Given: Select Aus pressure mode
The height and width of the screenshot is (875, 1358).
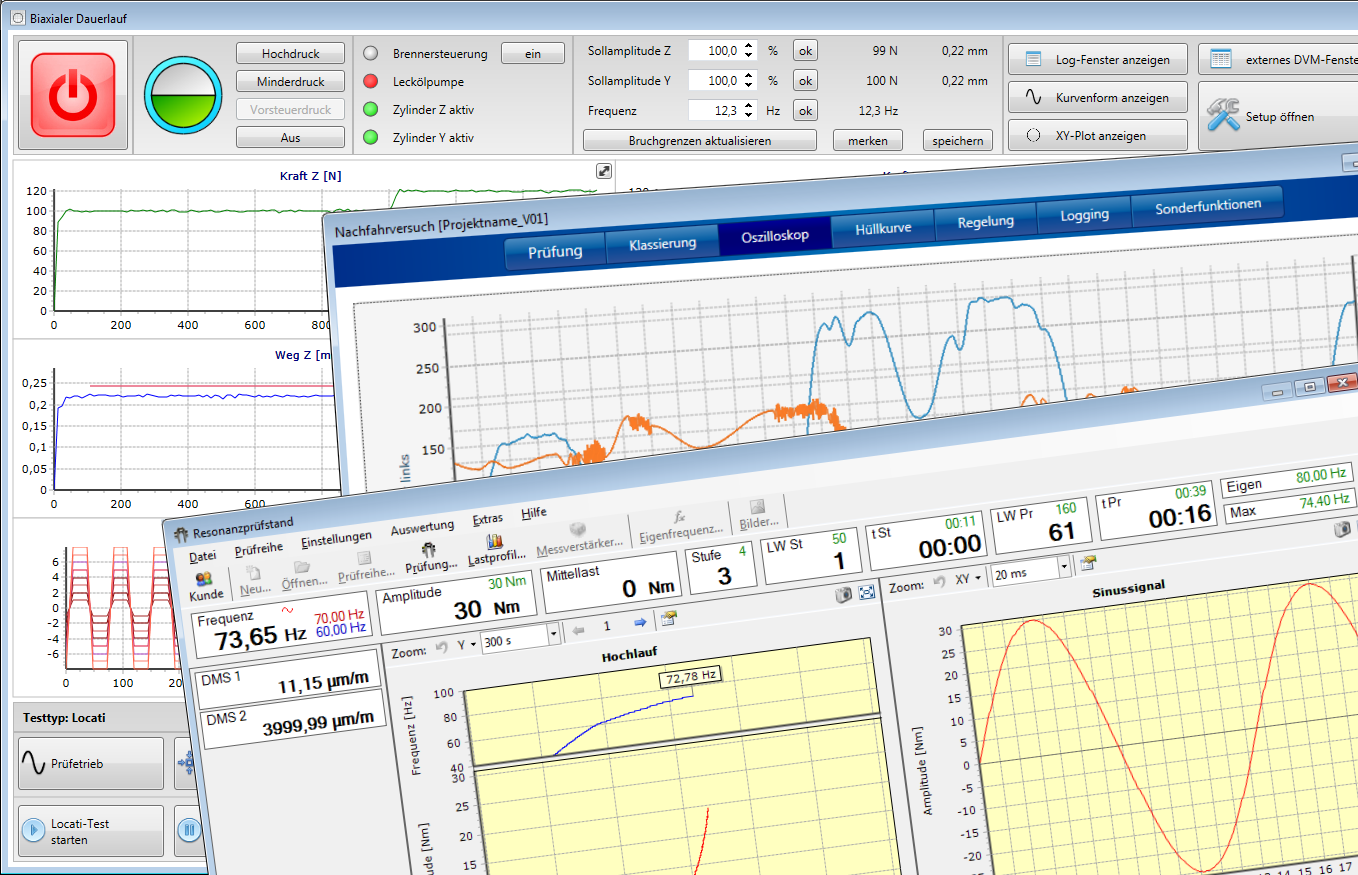Looking at the screenshot, I should pyautogui.click(x=291, y=138).
